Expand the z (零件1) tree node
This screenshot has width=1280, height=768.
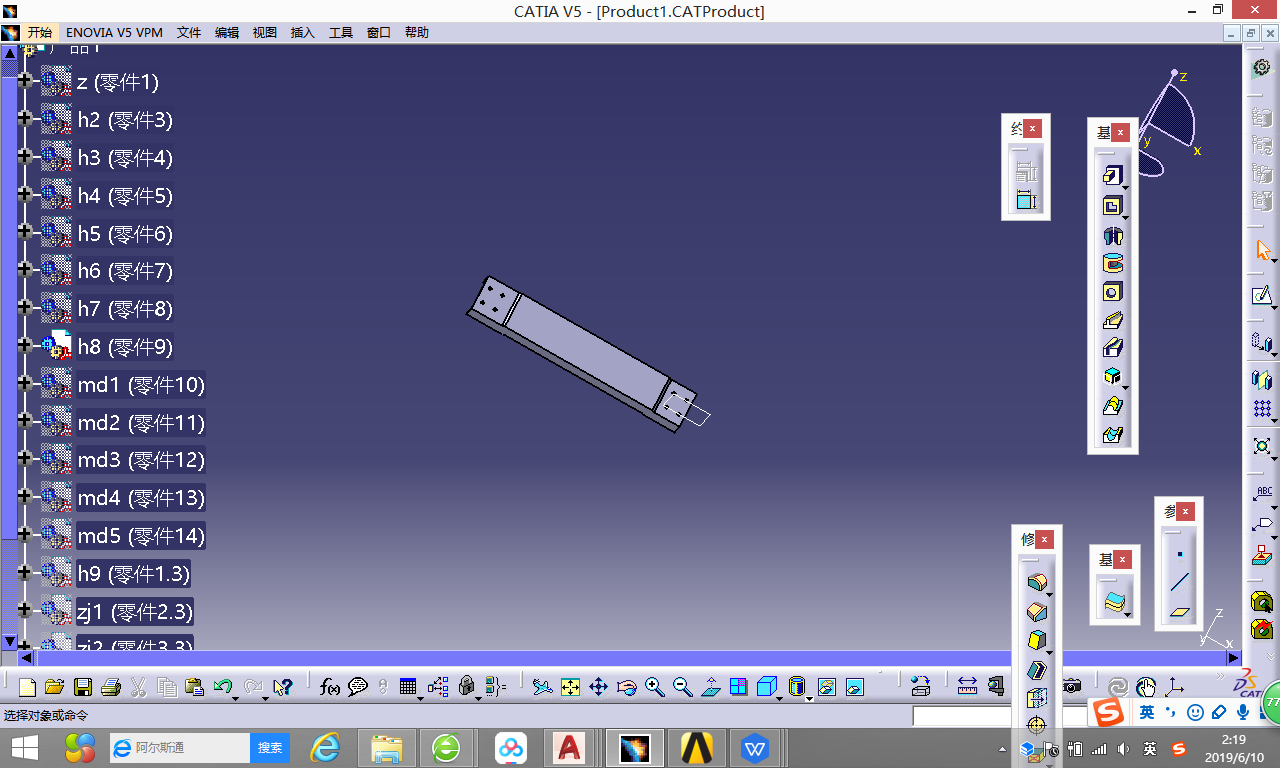[25, 80]
